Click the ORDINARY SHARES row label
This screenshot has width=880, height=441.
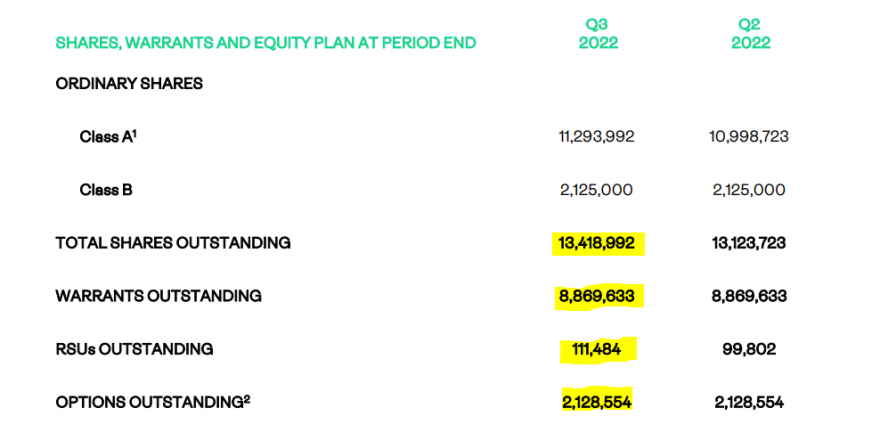pos(129,83)
